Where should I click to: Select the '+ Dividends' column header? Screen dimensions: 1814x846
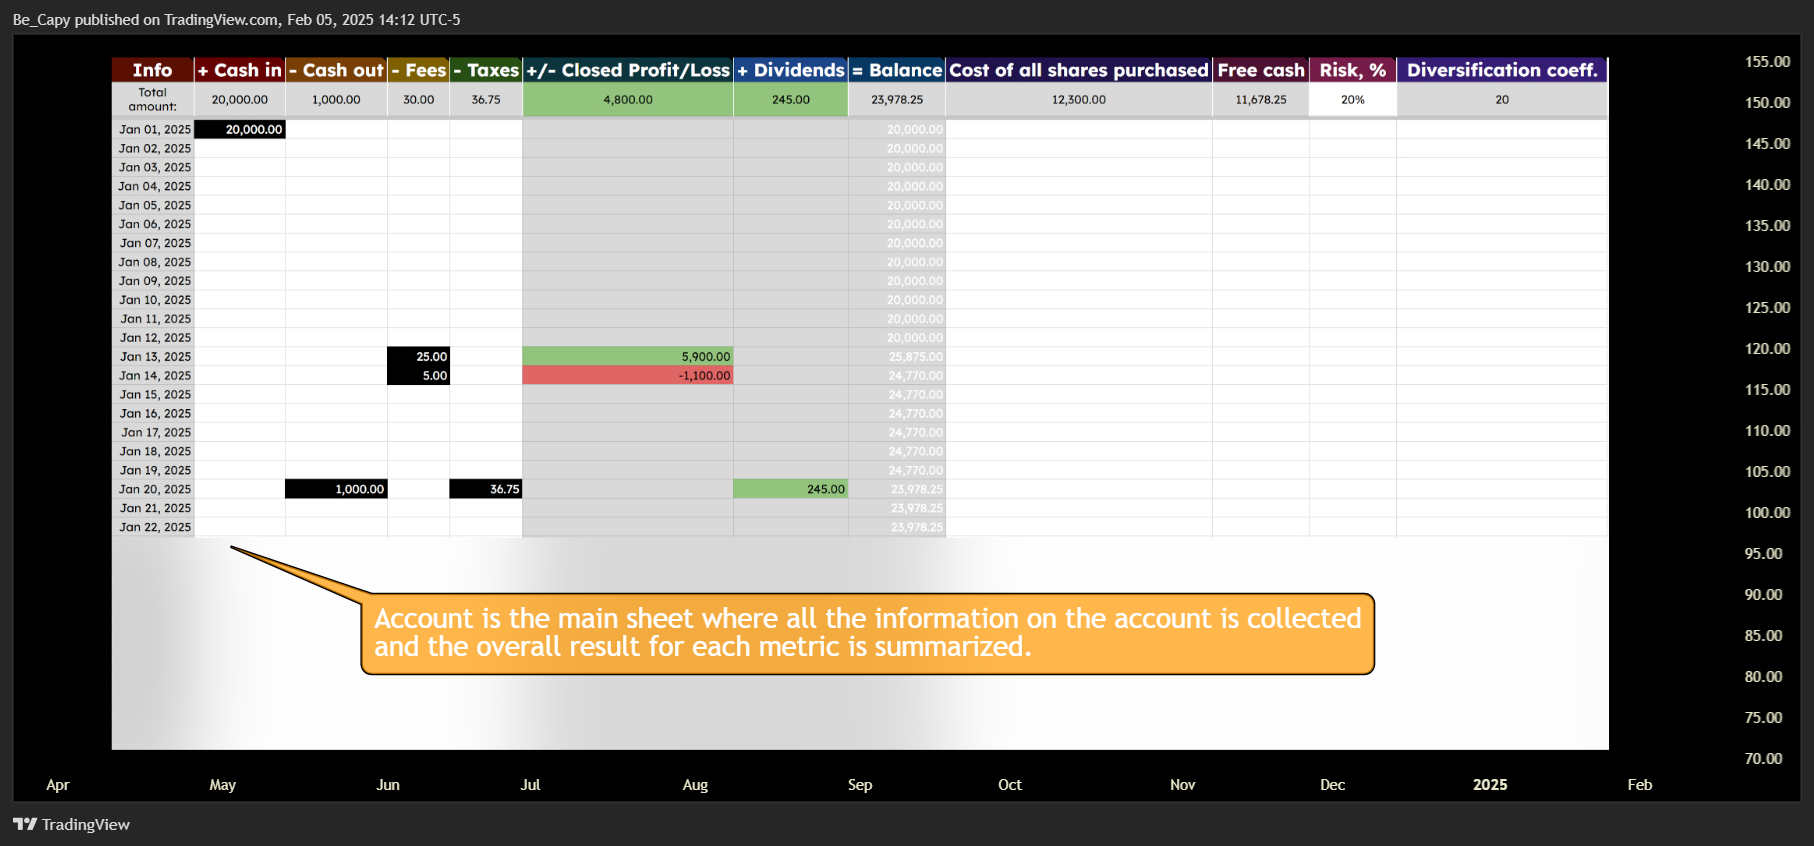791,70
